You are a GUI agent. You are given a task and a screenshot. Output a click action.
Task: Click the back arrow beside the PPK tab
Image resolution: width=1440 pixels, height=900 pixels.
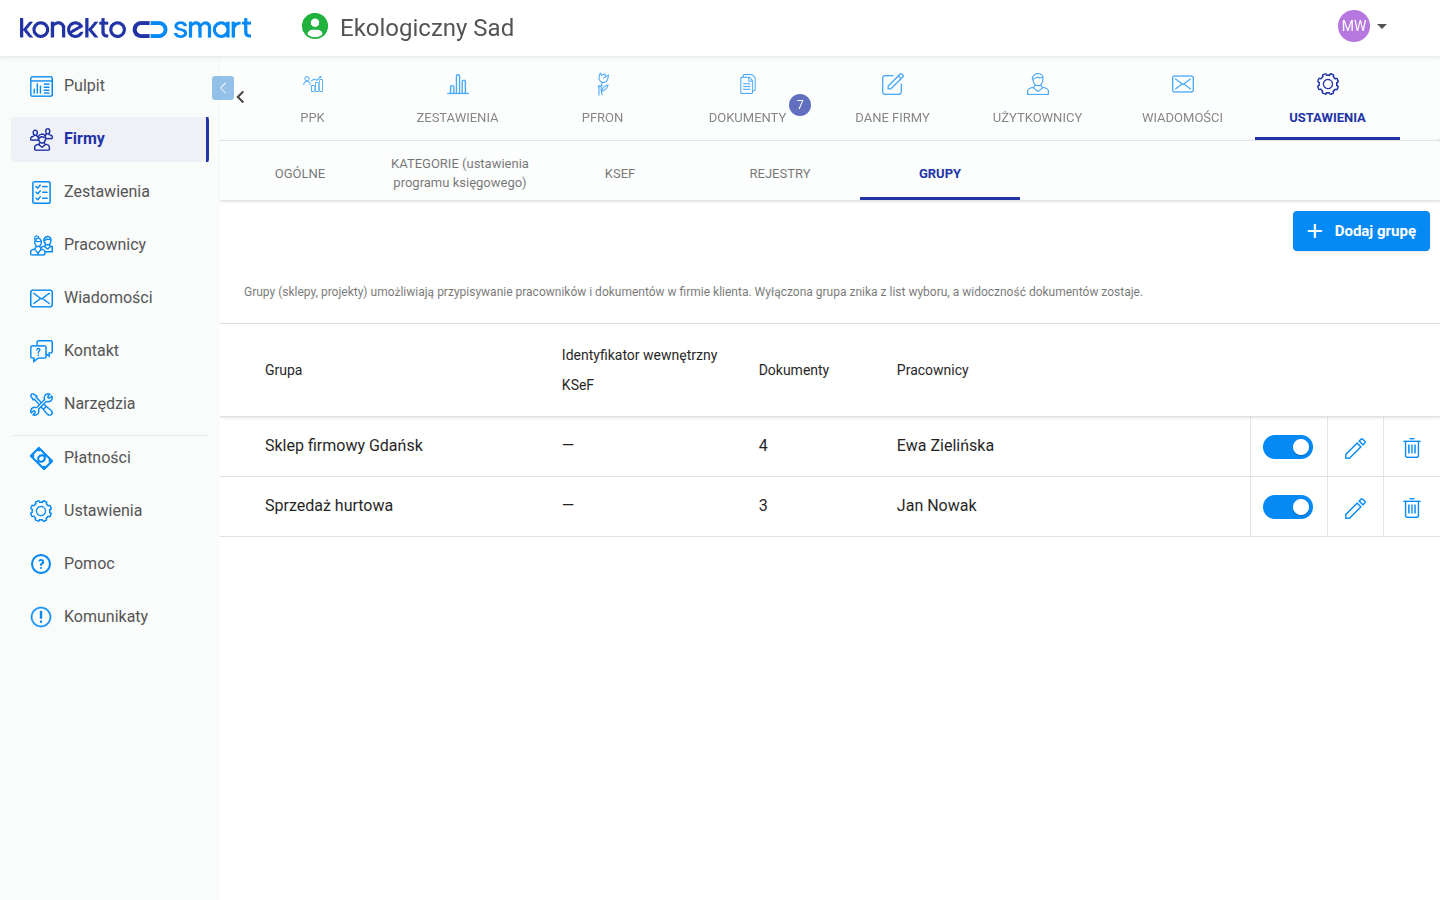pyautogui.click(x=241, y=97)
